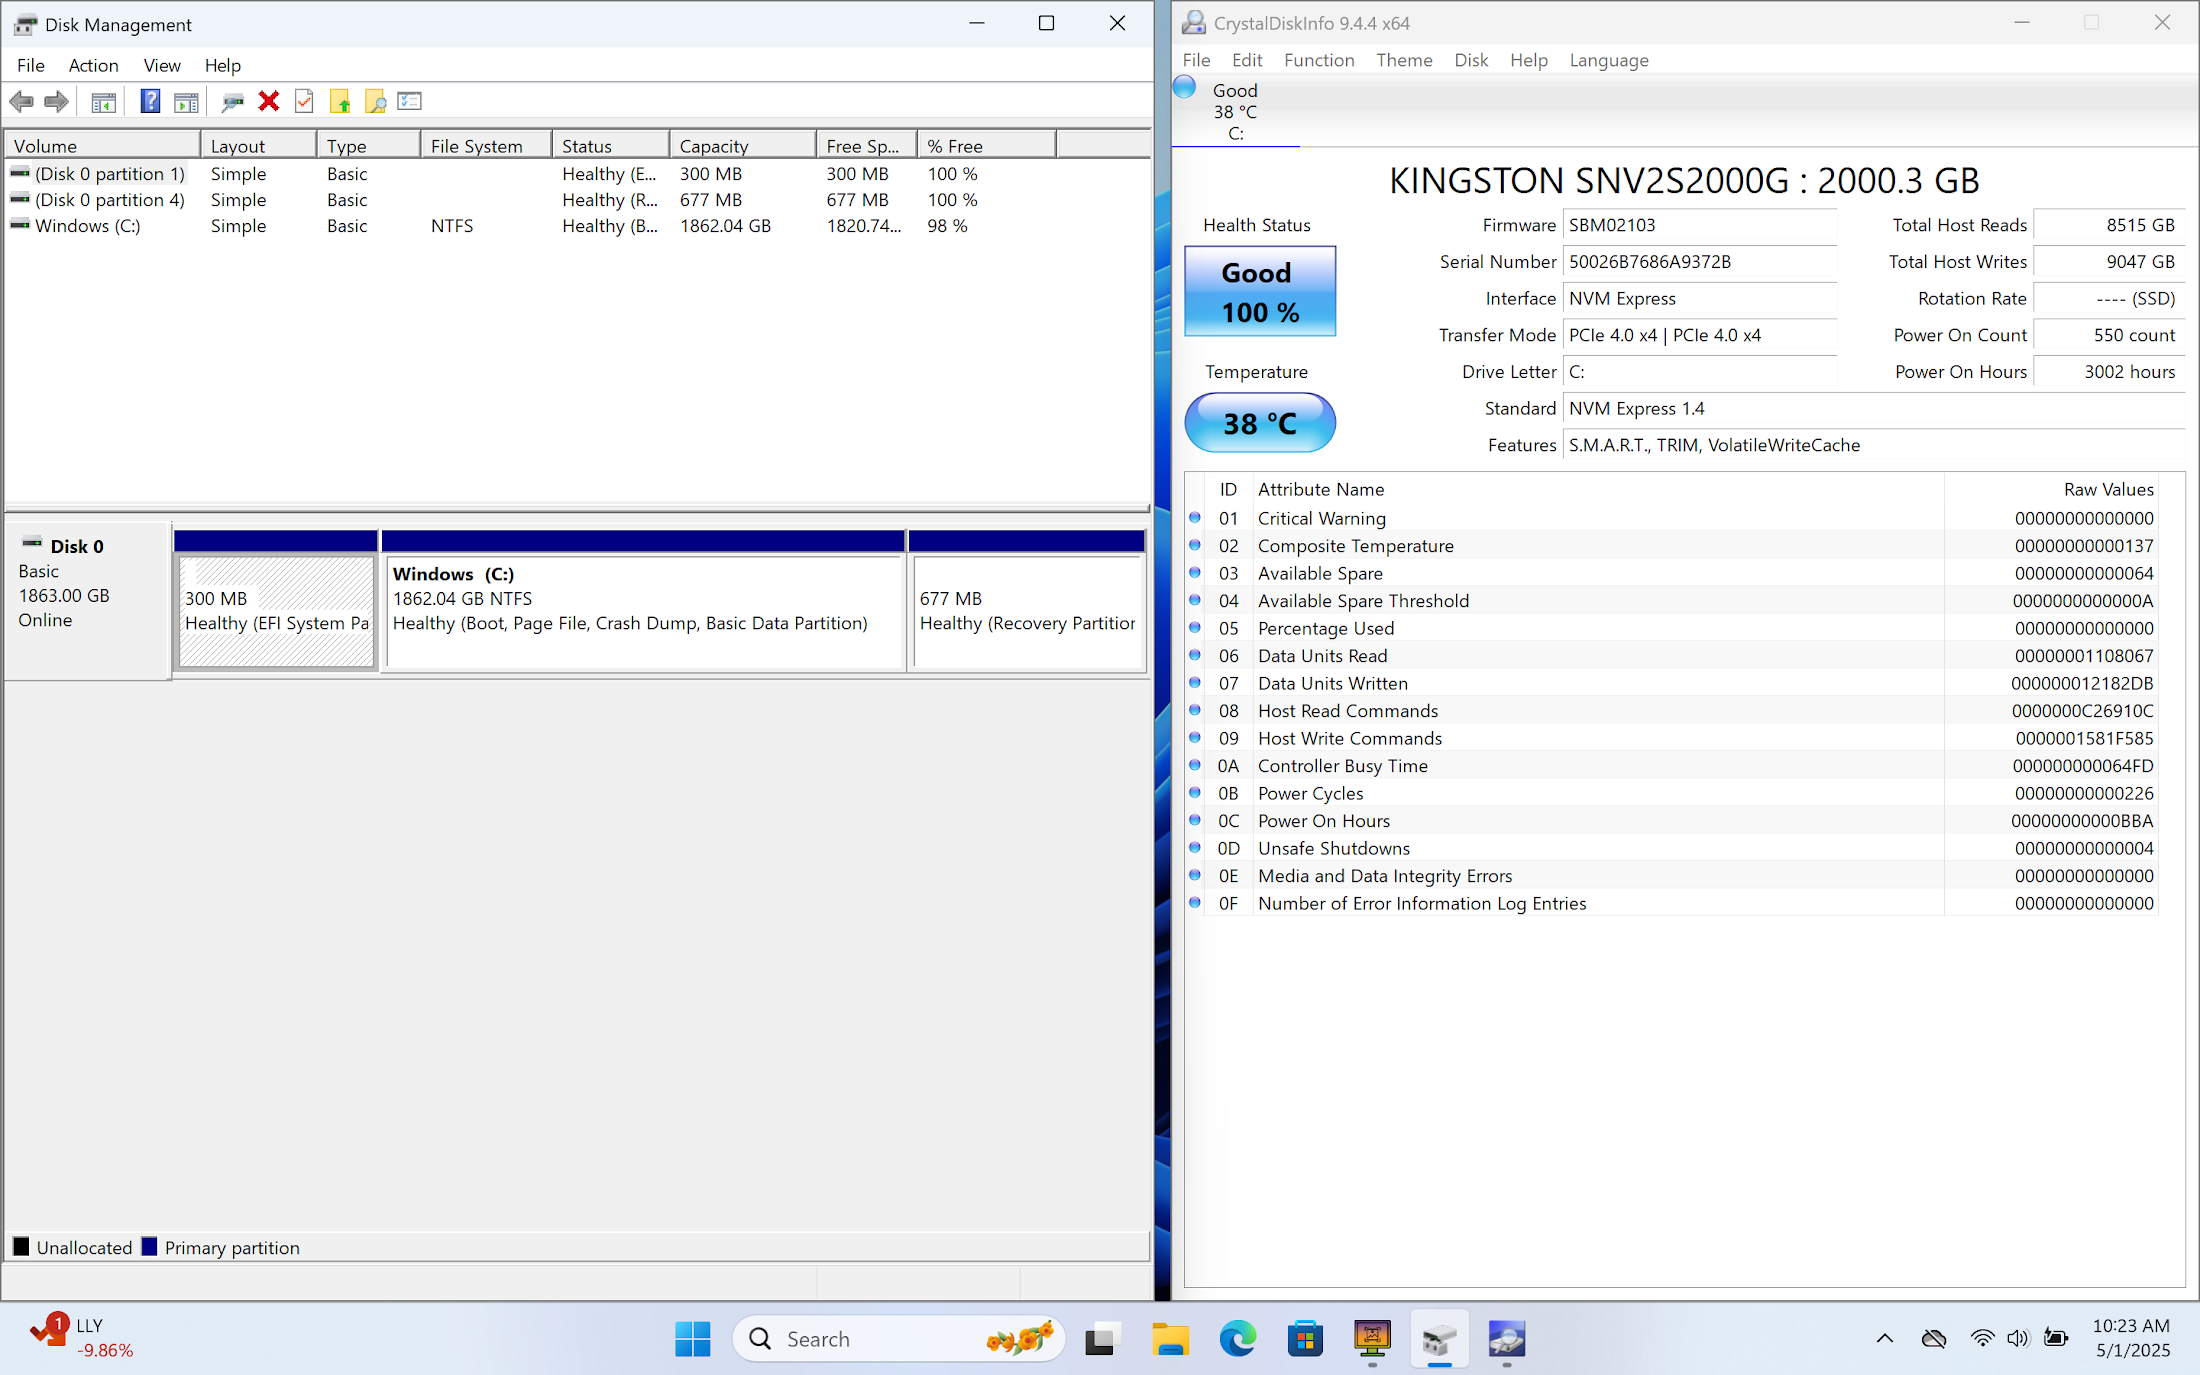The image size is (2200, 1375).
Task: Sort volumes by File System column header
Action: [486, 146]
